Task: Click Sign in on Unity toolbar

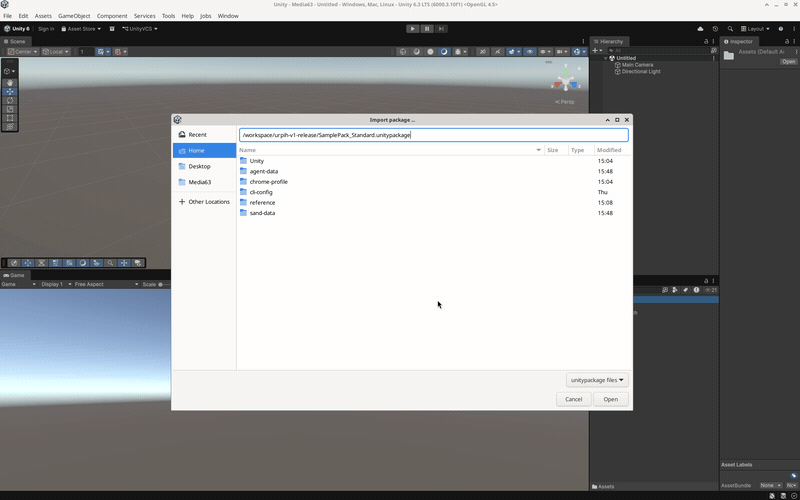Action: click(46, 29)
